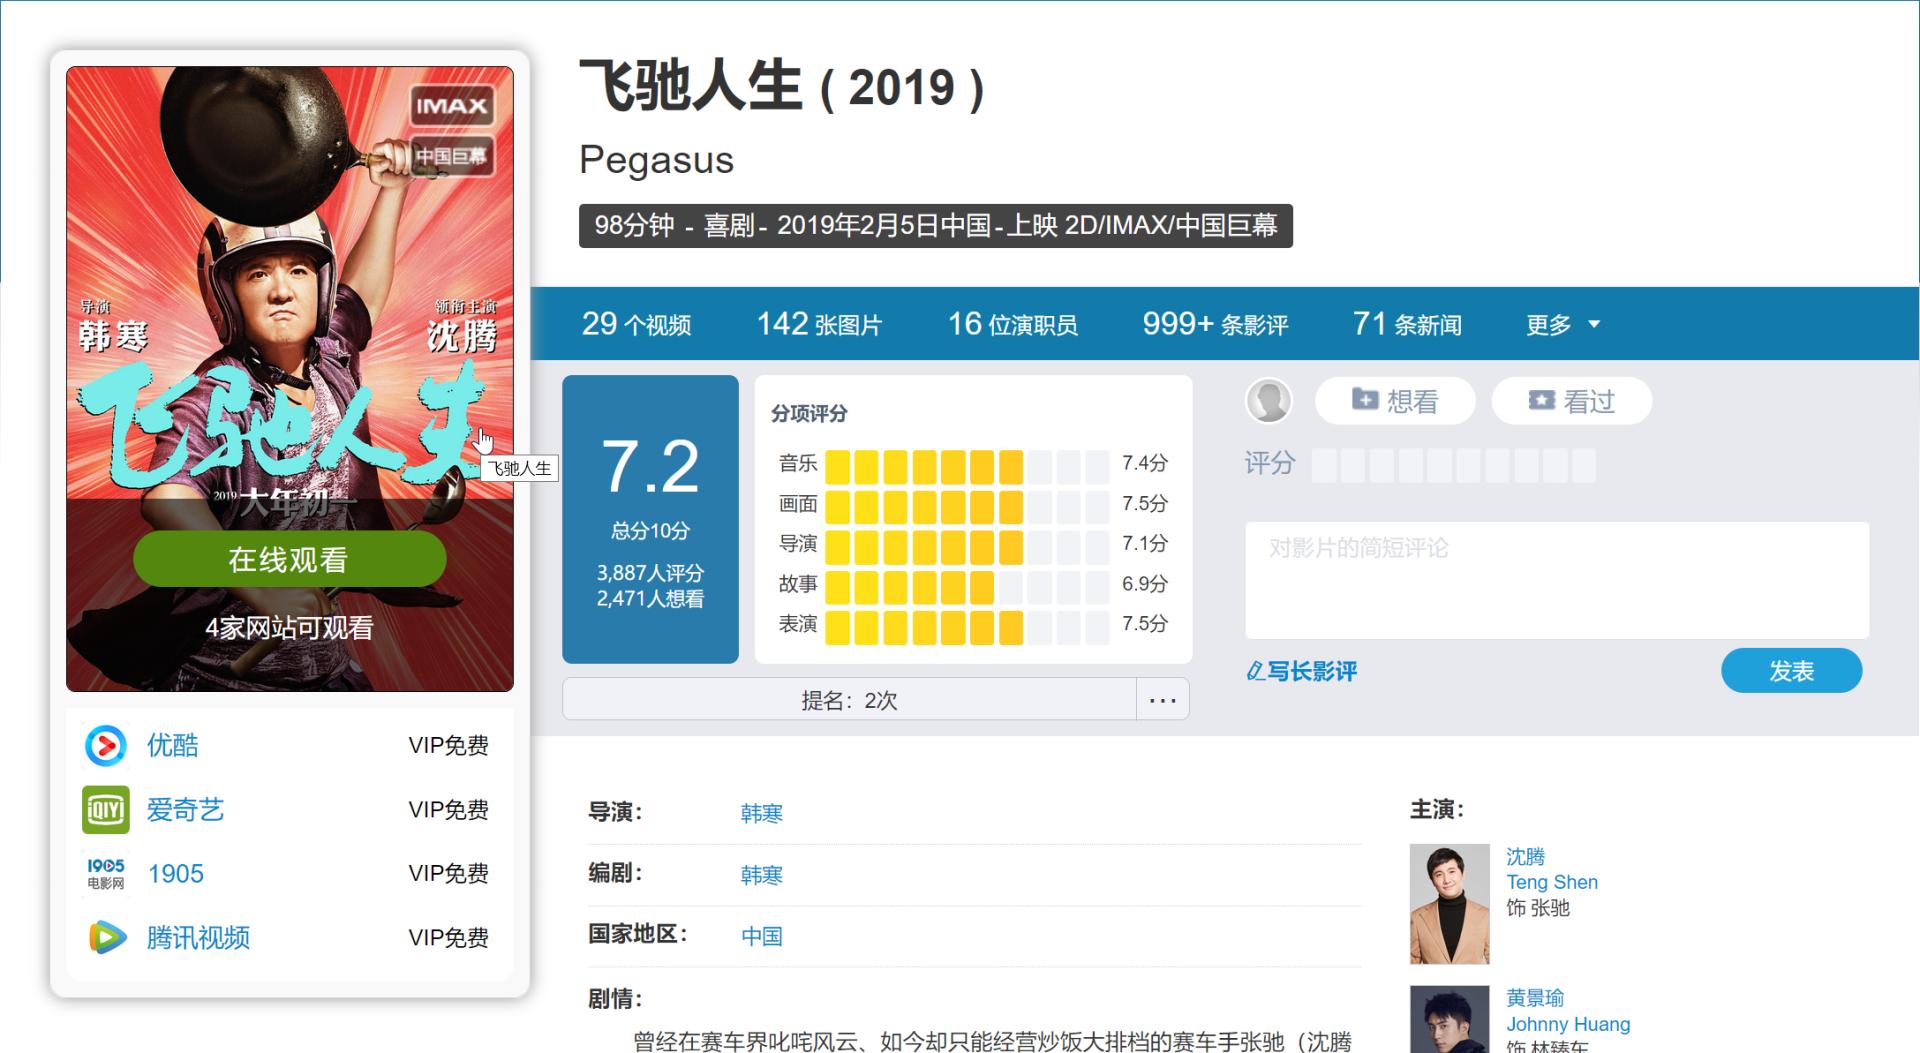Open Youku to watch the movie
Viewport: 1920px width, 1053px height.
click(x=105, y=745)
